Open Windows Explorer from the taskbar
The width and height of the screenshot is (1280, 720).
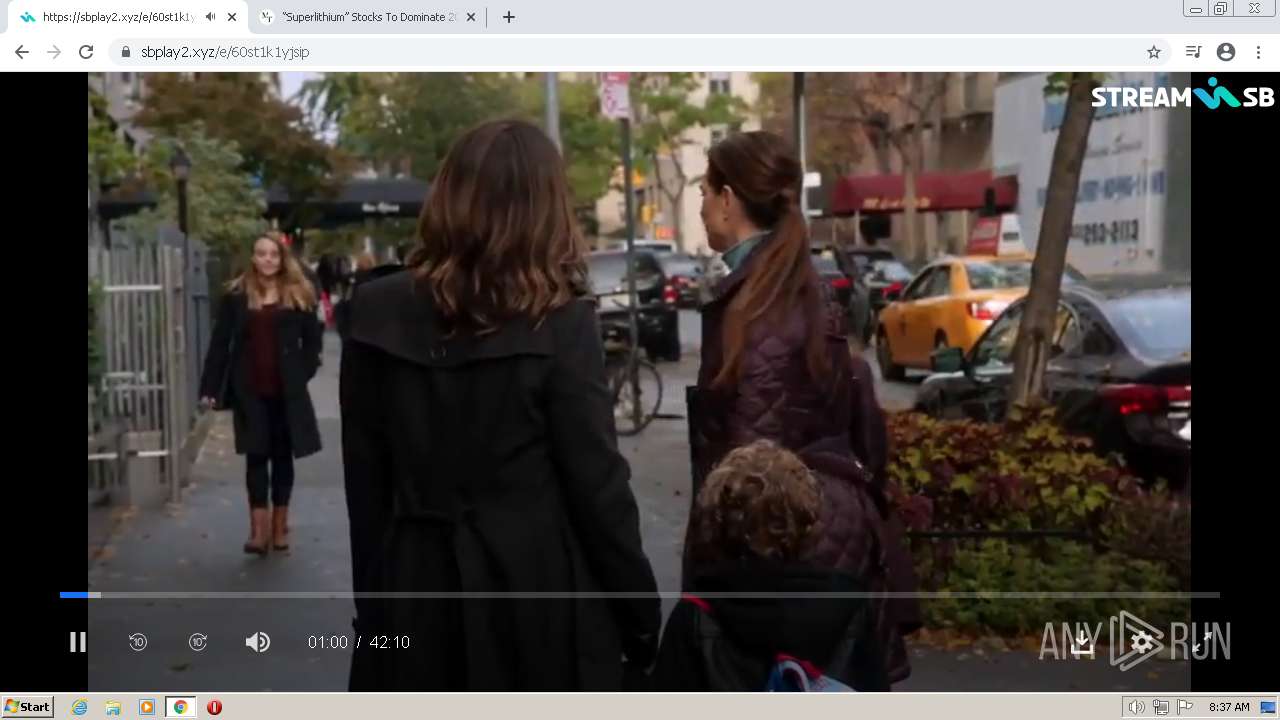click(x=113, y=707)
